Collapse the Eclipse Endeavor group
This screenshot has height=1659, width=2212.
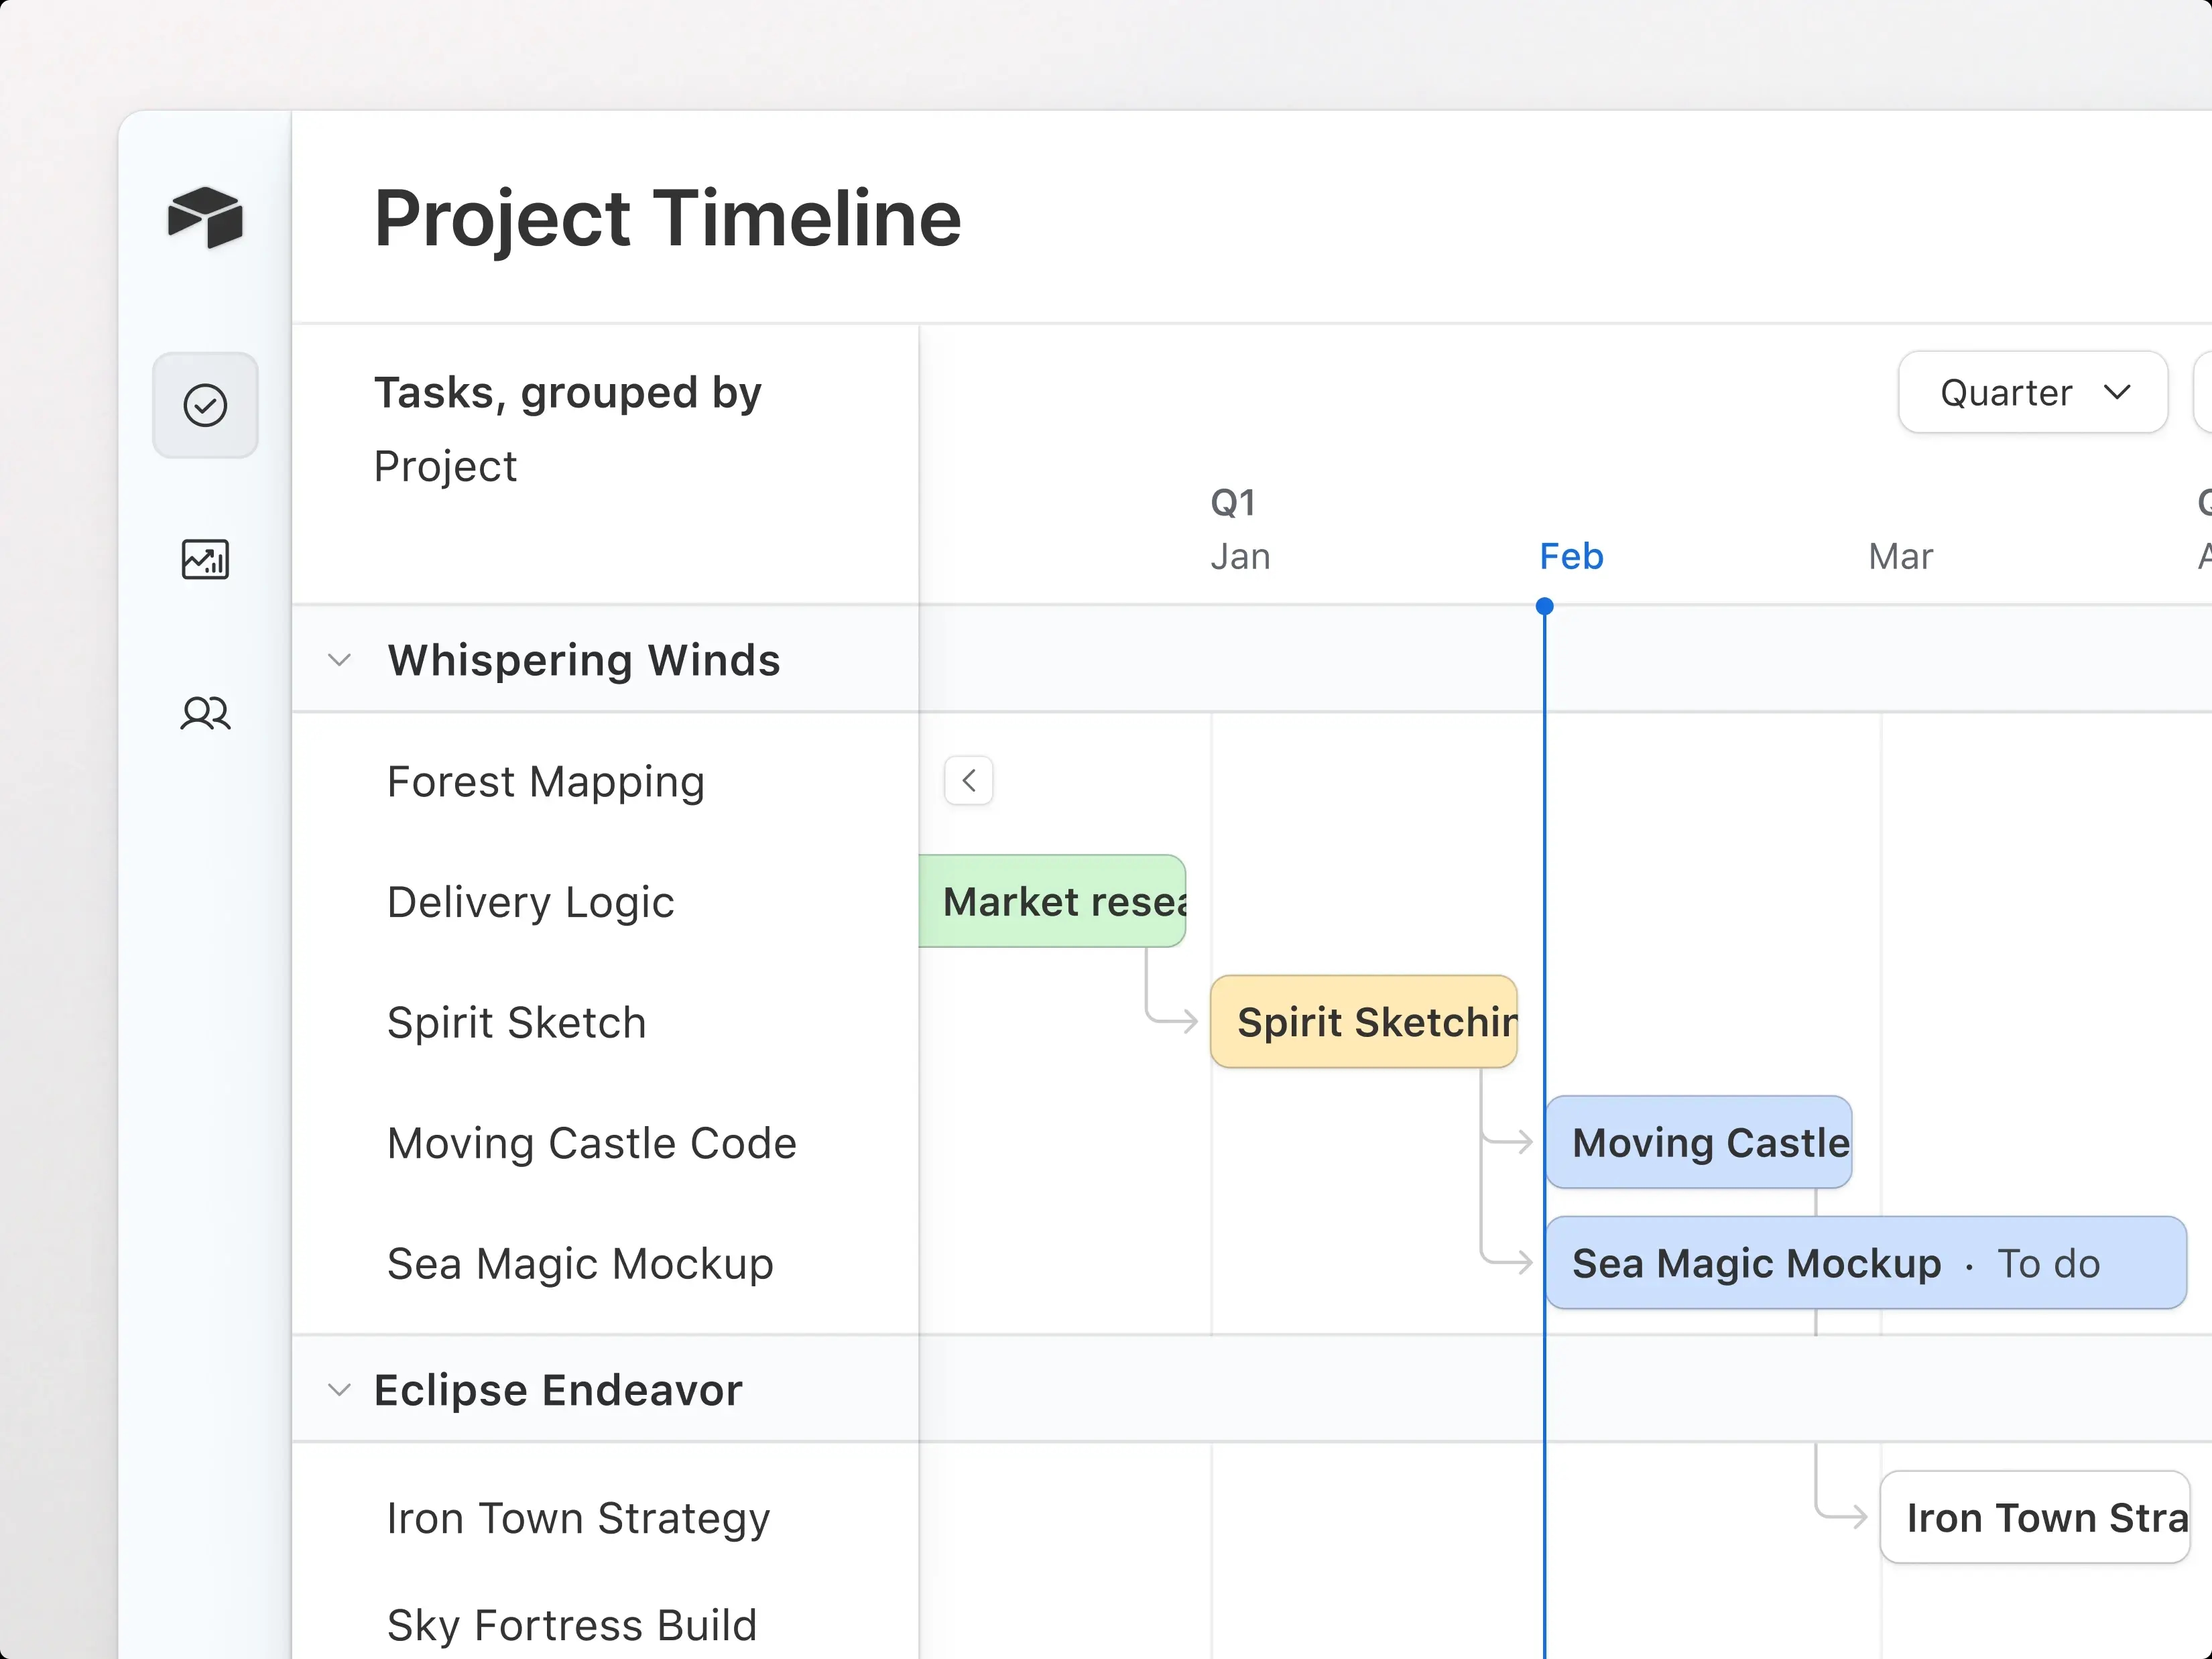340,1390
